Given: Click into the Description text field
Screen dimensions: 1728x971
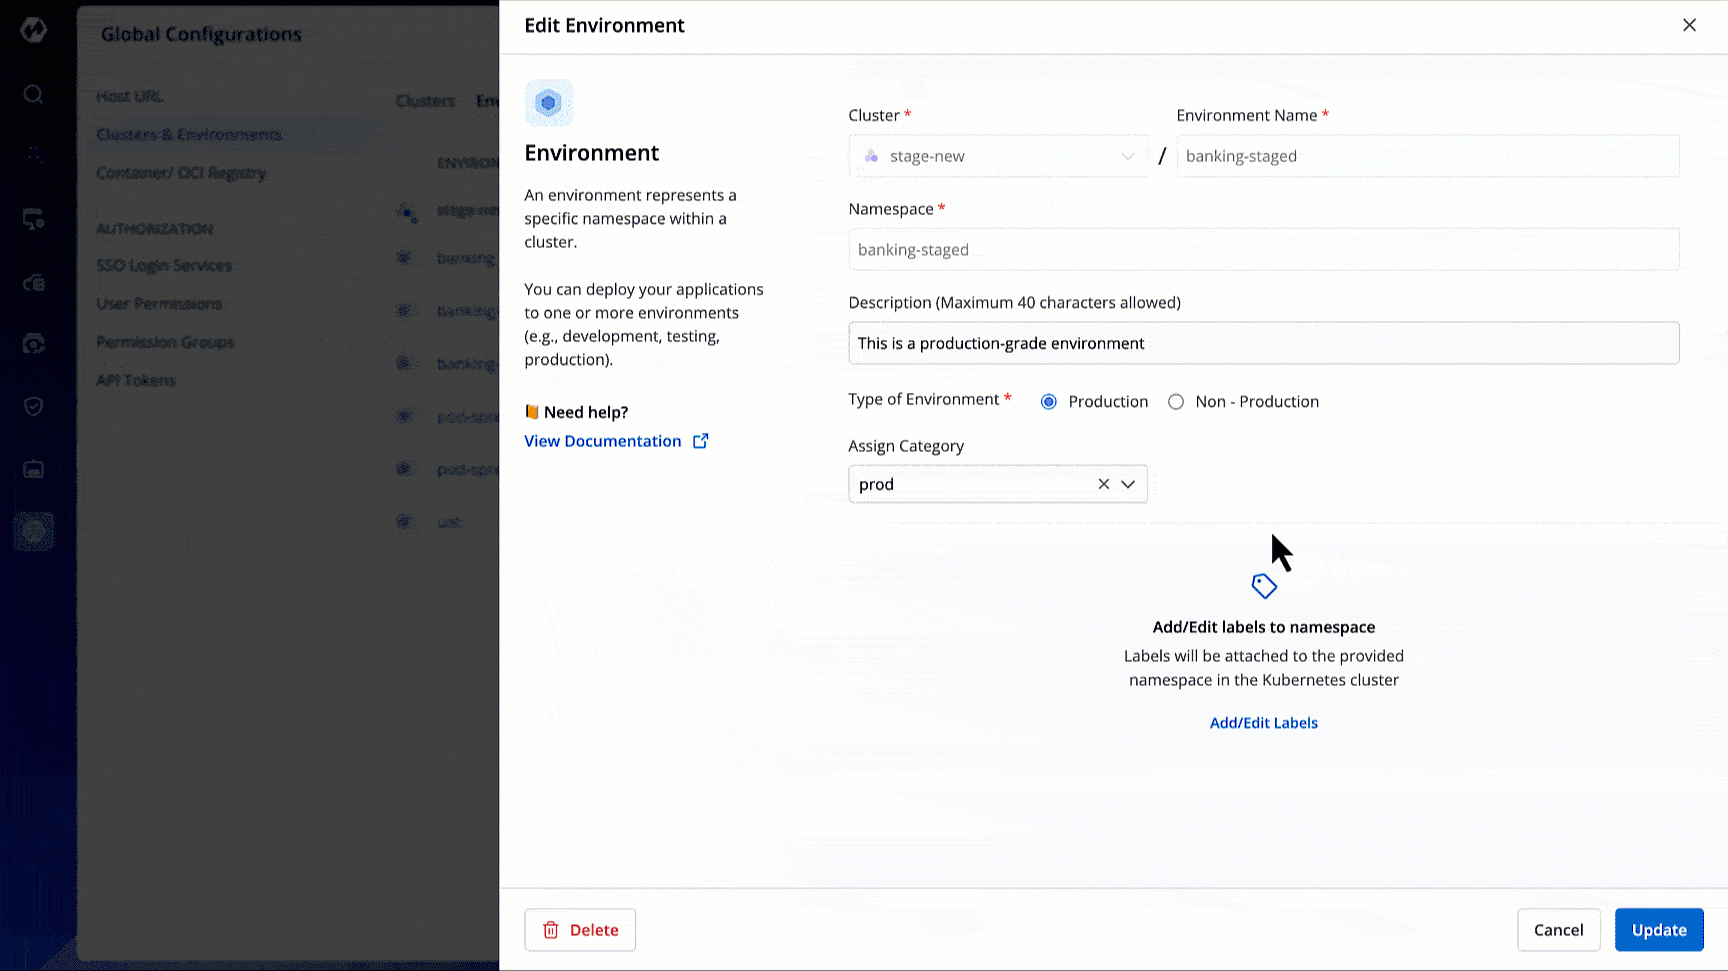Looking at the screenshot, I should click(1263, 343).
